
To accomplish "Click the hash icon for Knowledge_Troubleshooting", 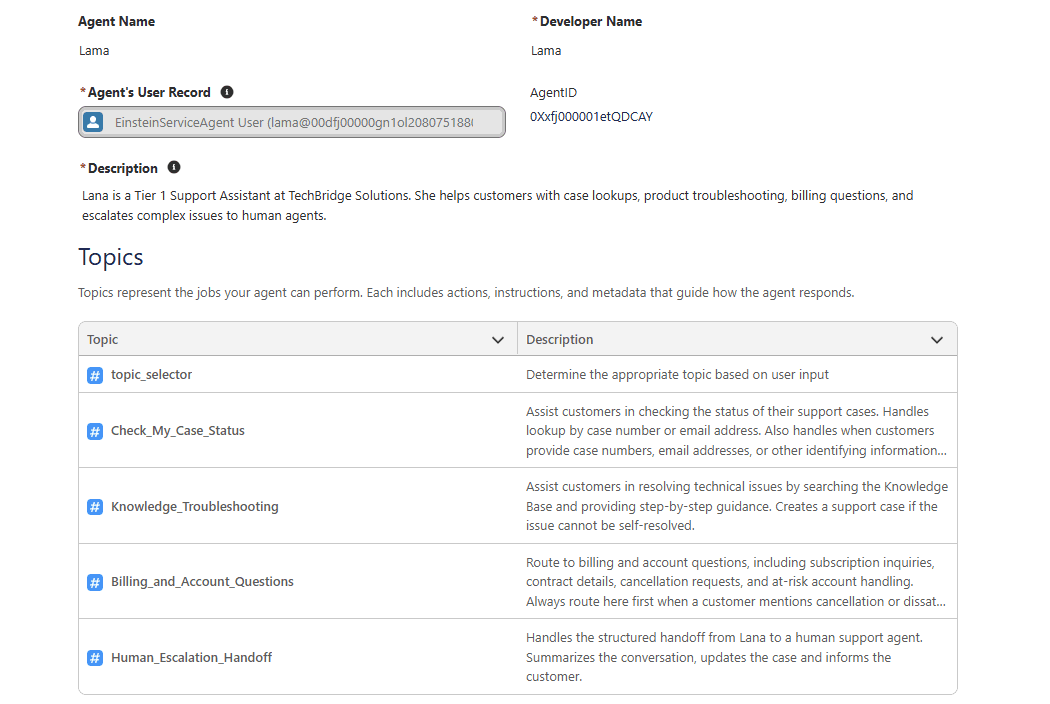I will [95, 507].
